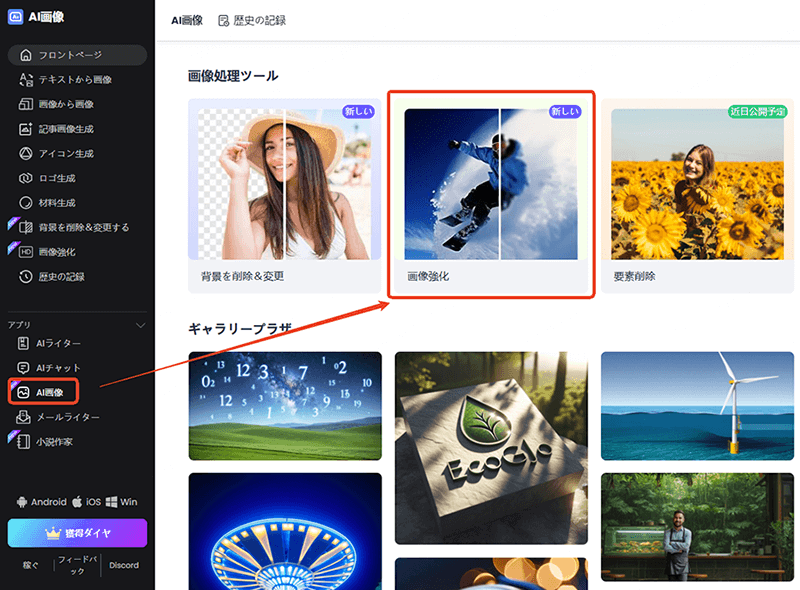Collapse the アプリ section chevron
The height and width of the screenshot is (590, 800).
(x=140, y=325)
